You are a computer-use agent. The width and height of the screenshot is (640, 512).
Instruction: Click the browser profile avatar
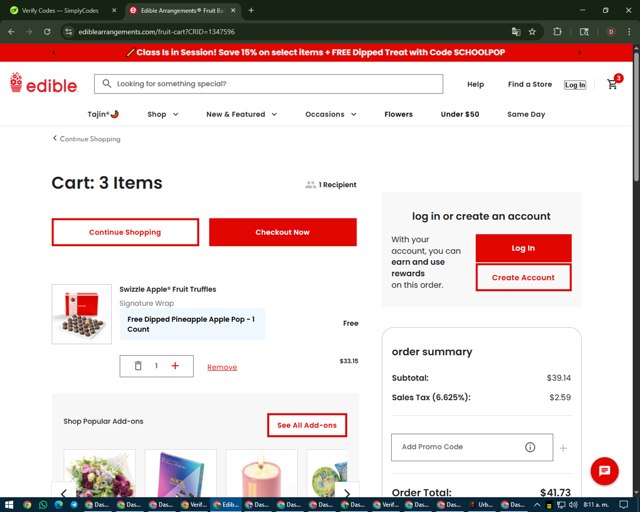click(611, 31)
